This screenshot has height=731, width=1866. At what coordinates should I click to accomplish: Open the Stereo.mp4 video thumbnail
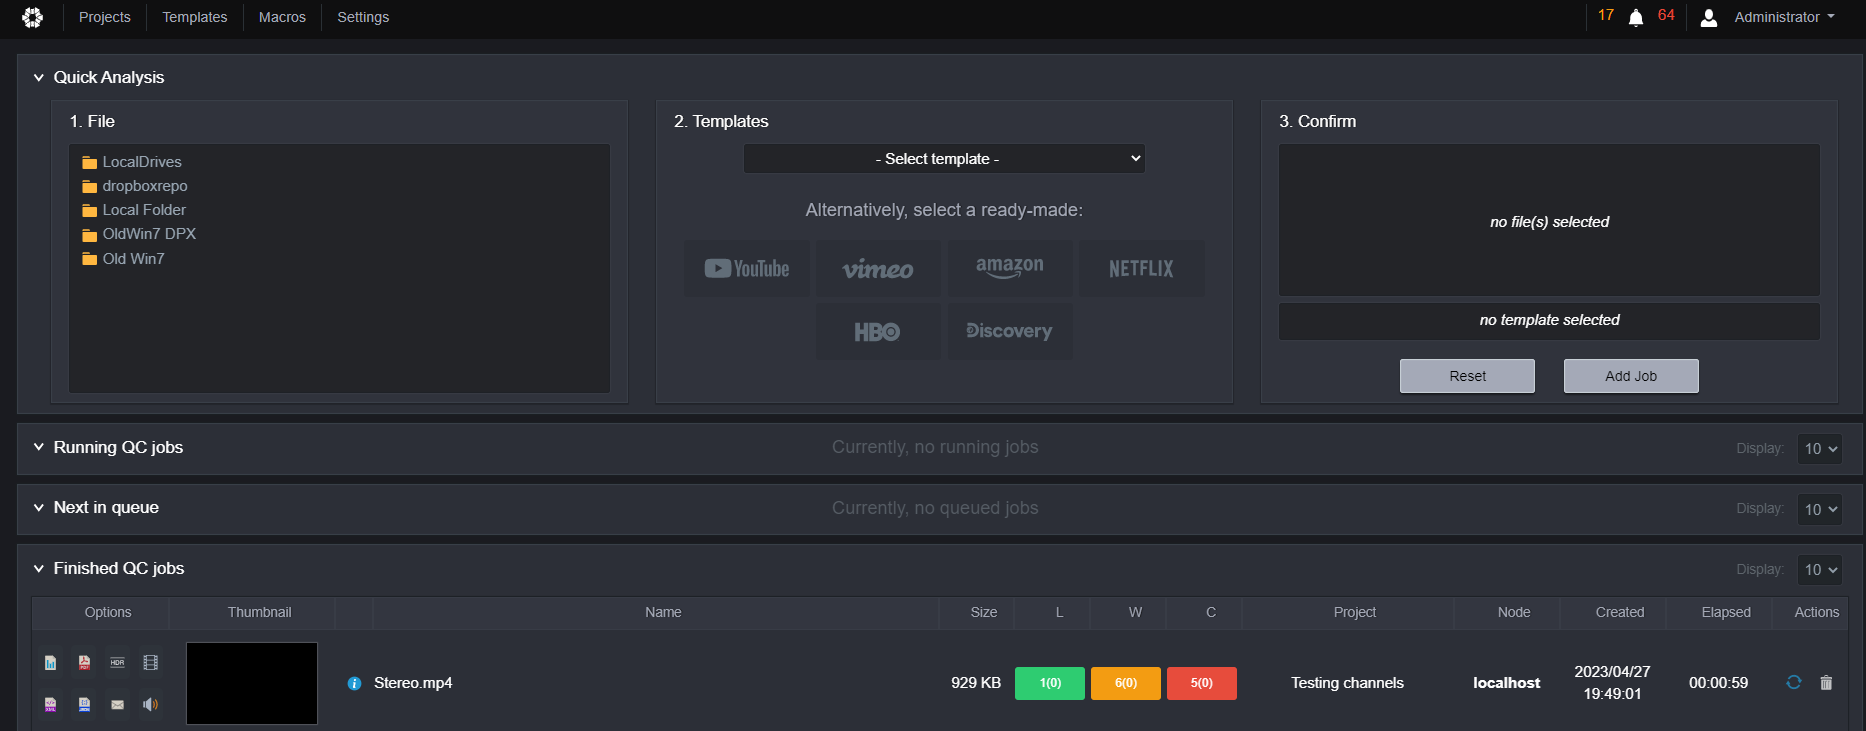[x=252, y=683]
